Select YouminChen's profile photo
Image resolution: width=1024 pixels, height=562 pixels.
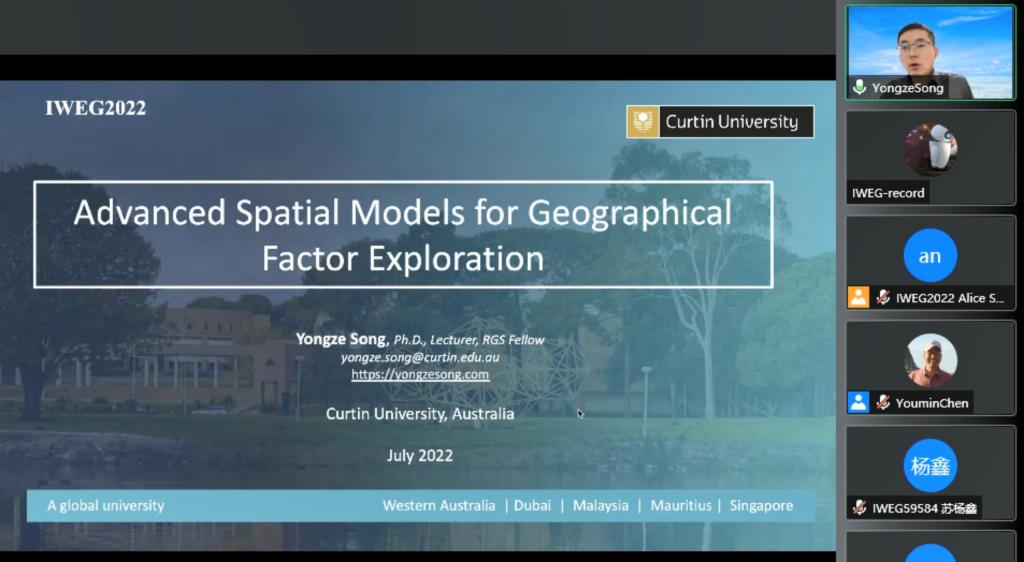click(x=930, y=360)
